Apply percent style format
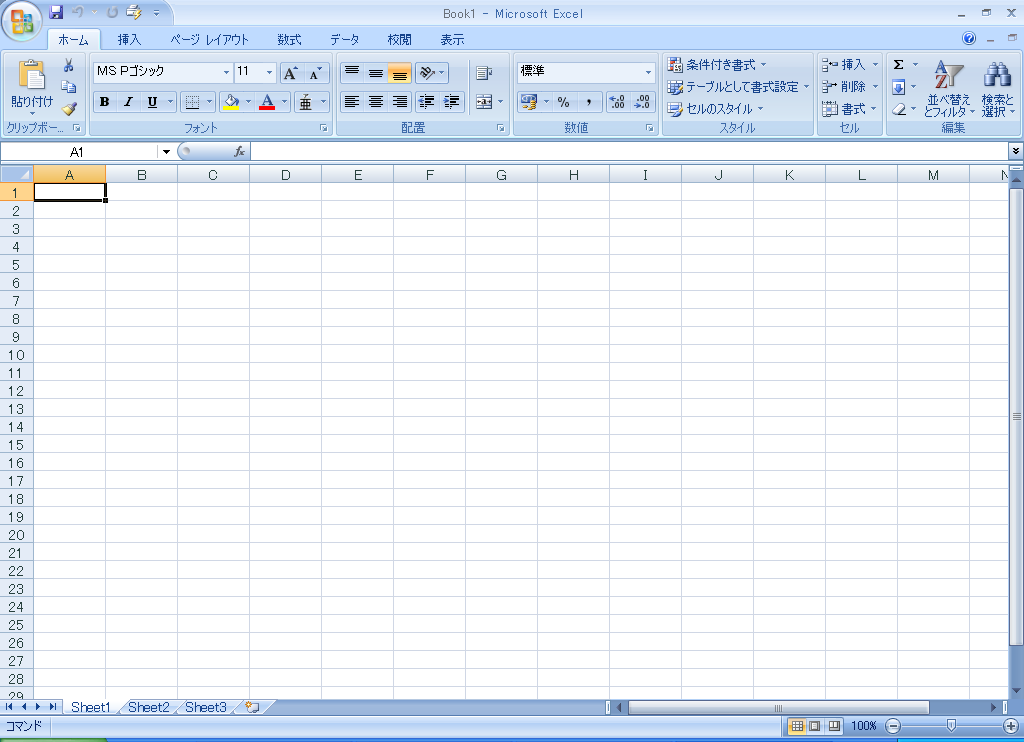 click(x=564, y=102)
